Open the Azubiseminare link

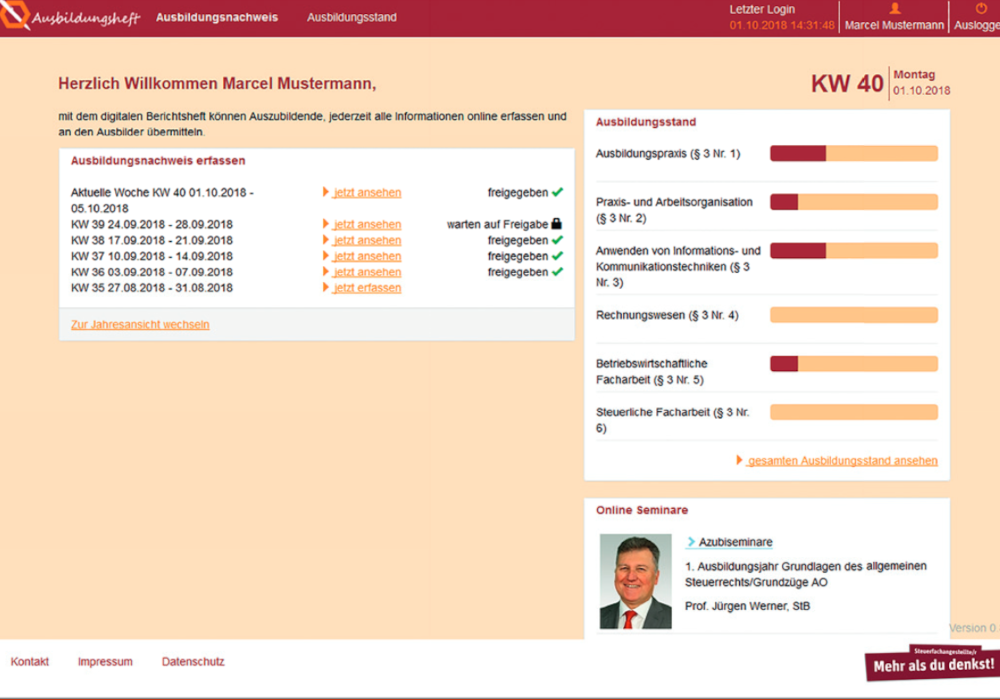click(x=735, y=542)
